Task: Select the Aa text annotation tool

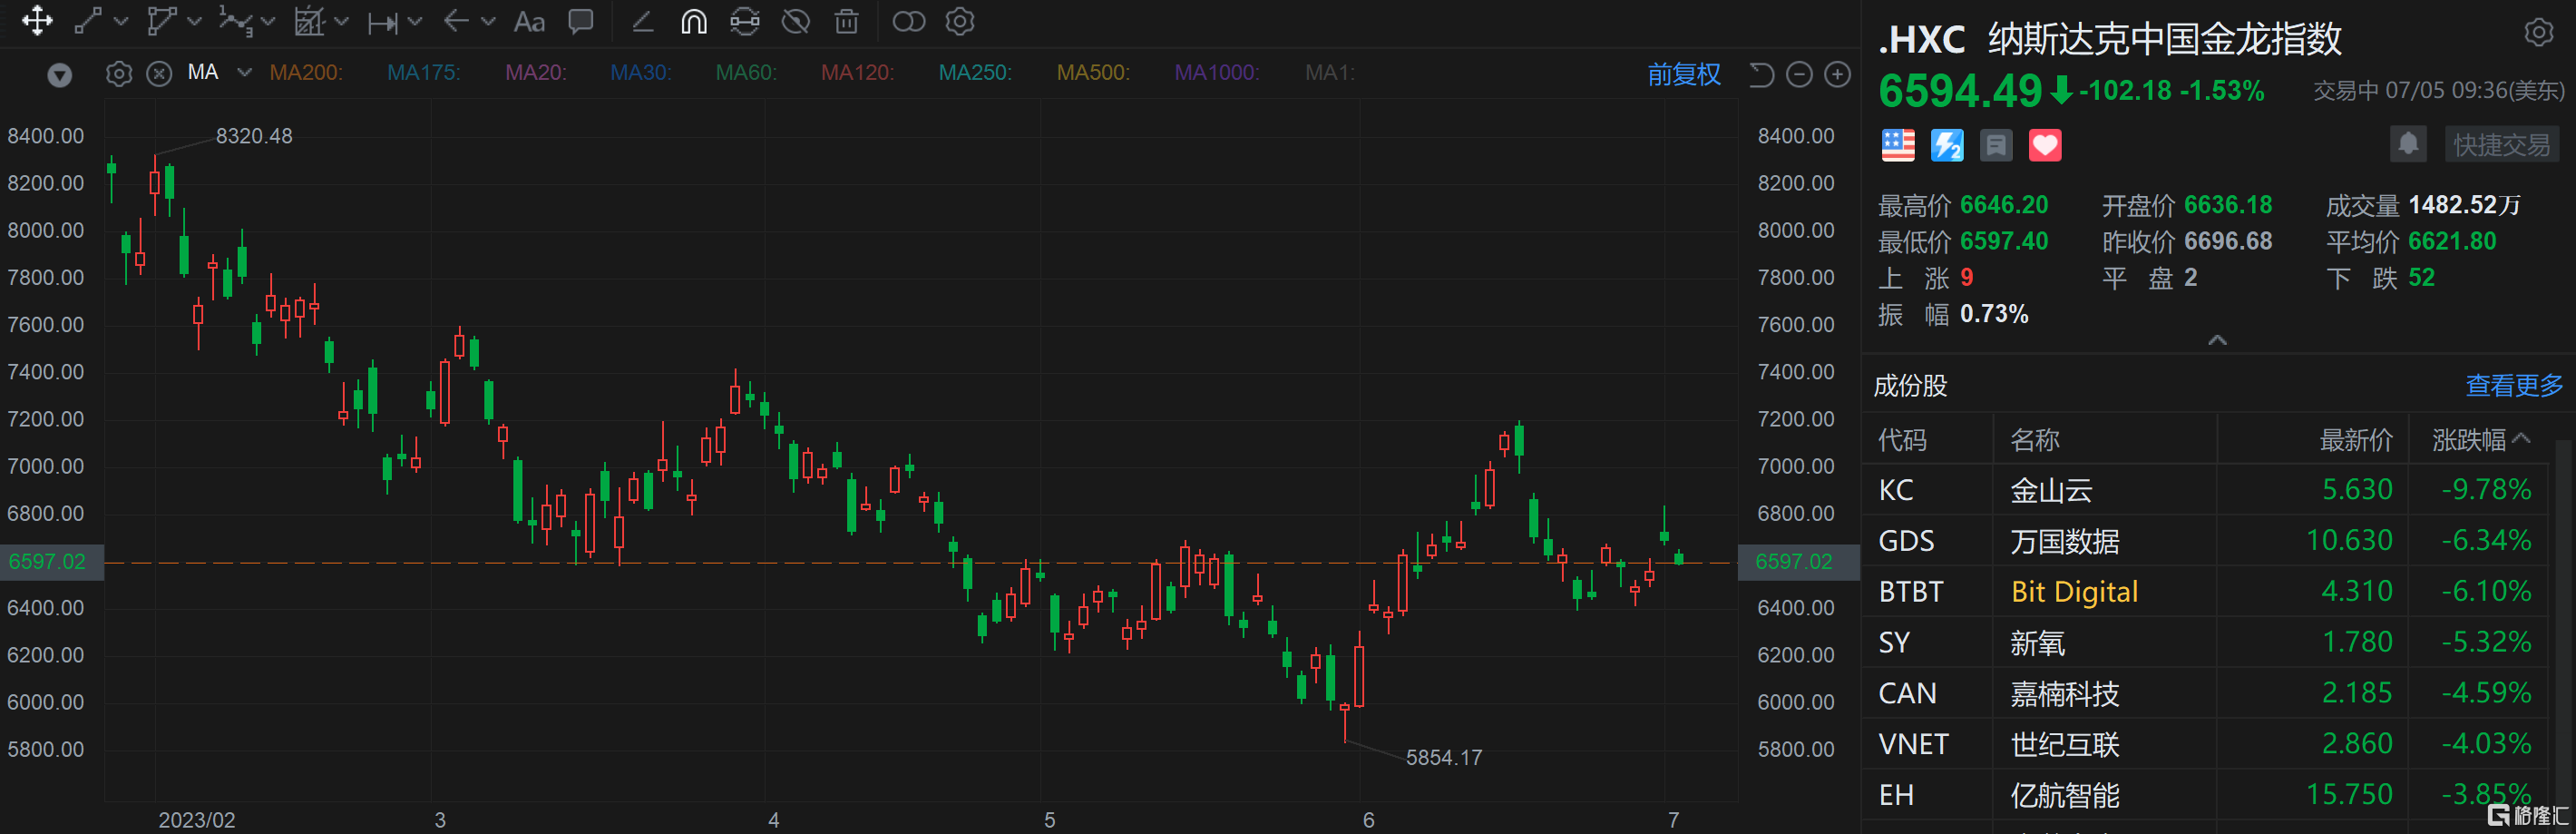Action: pos(529,22)
